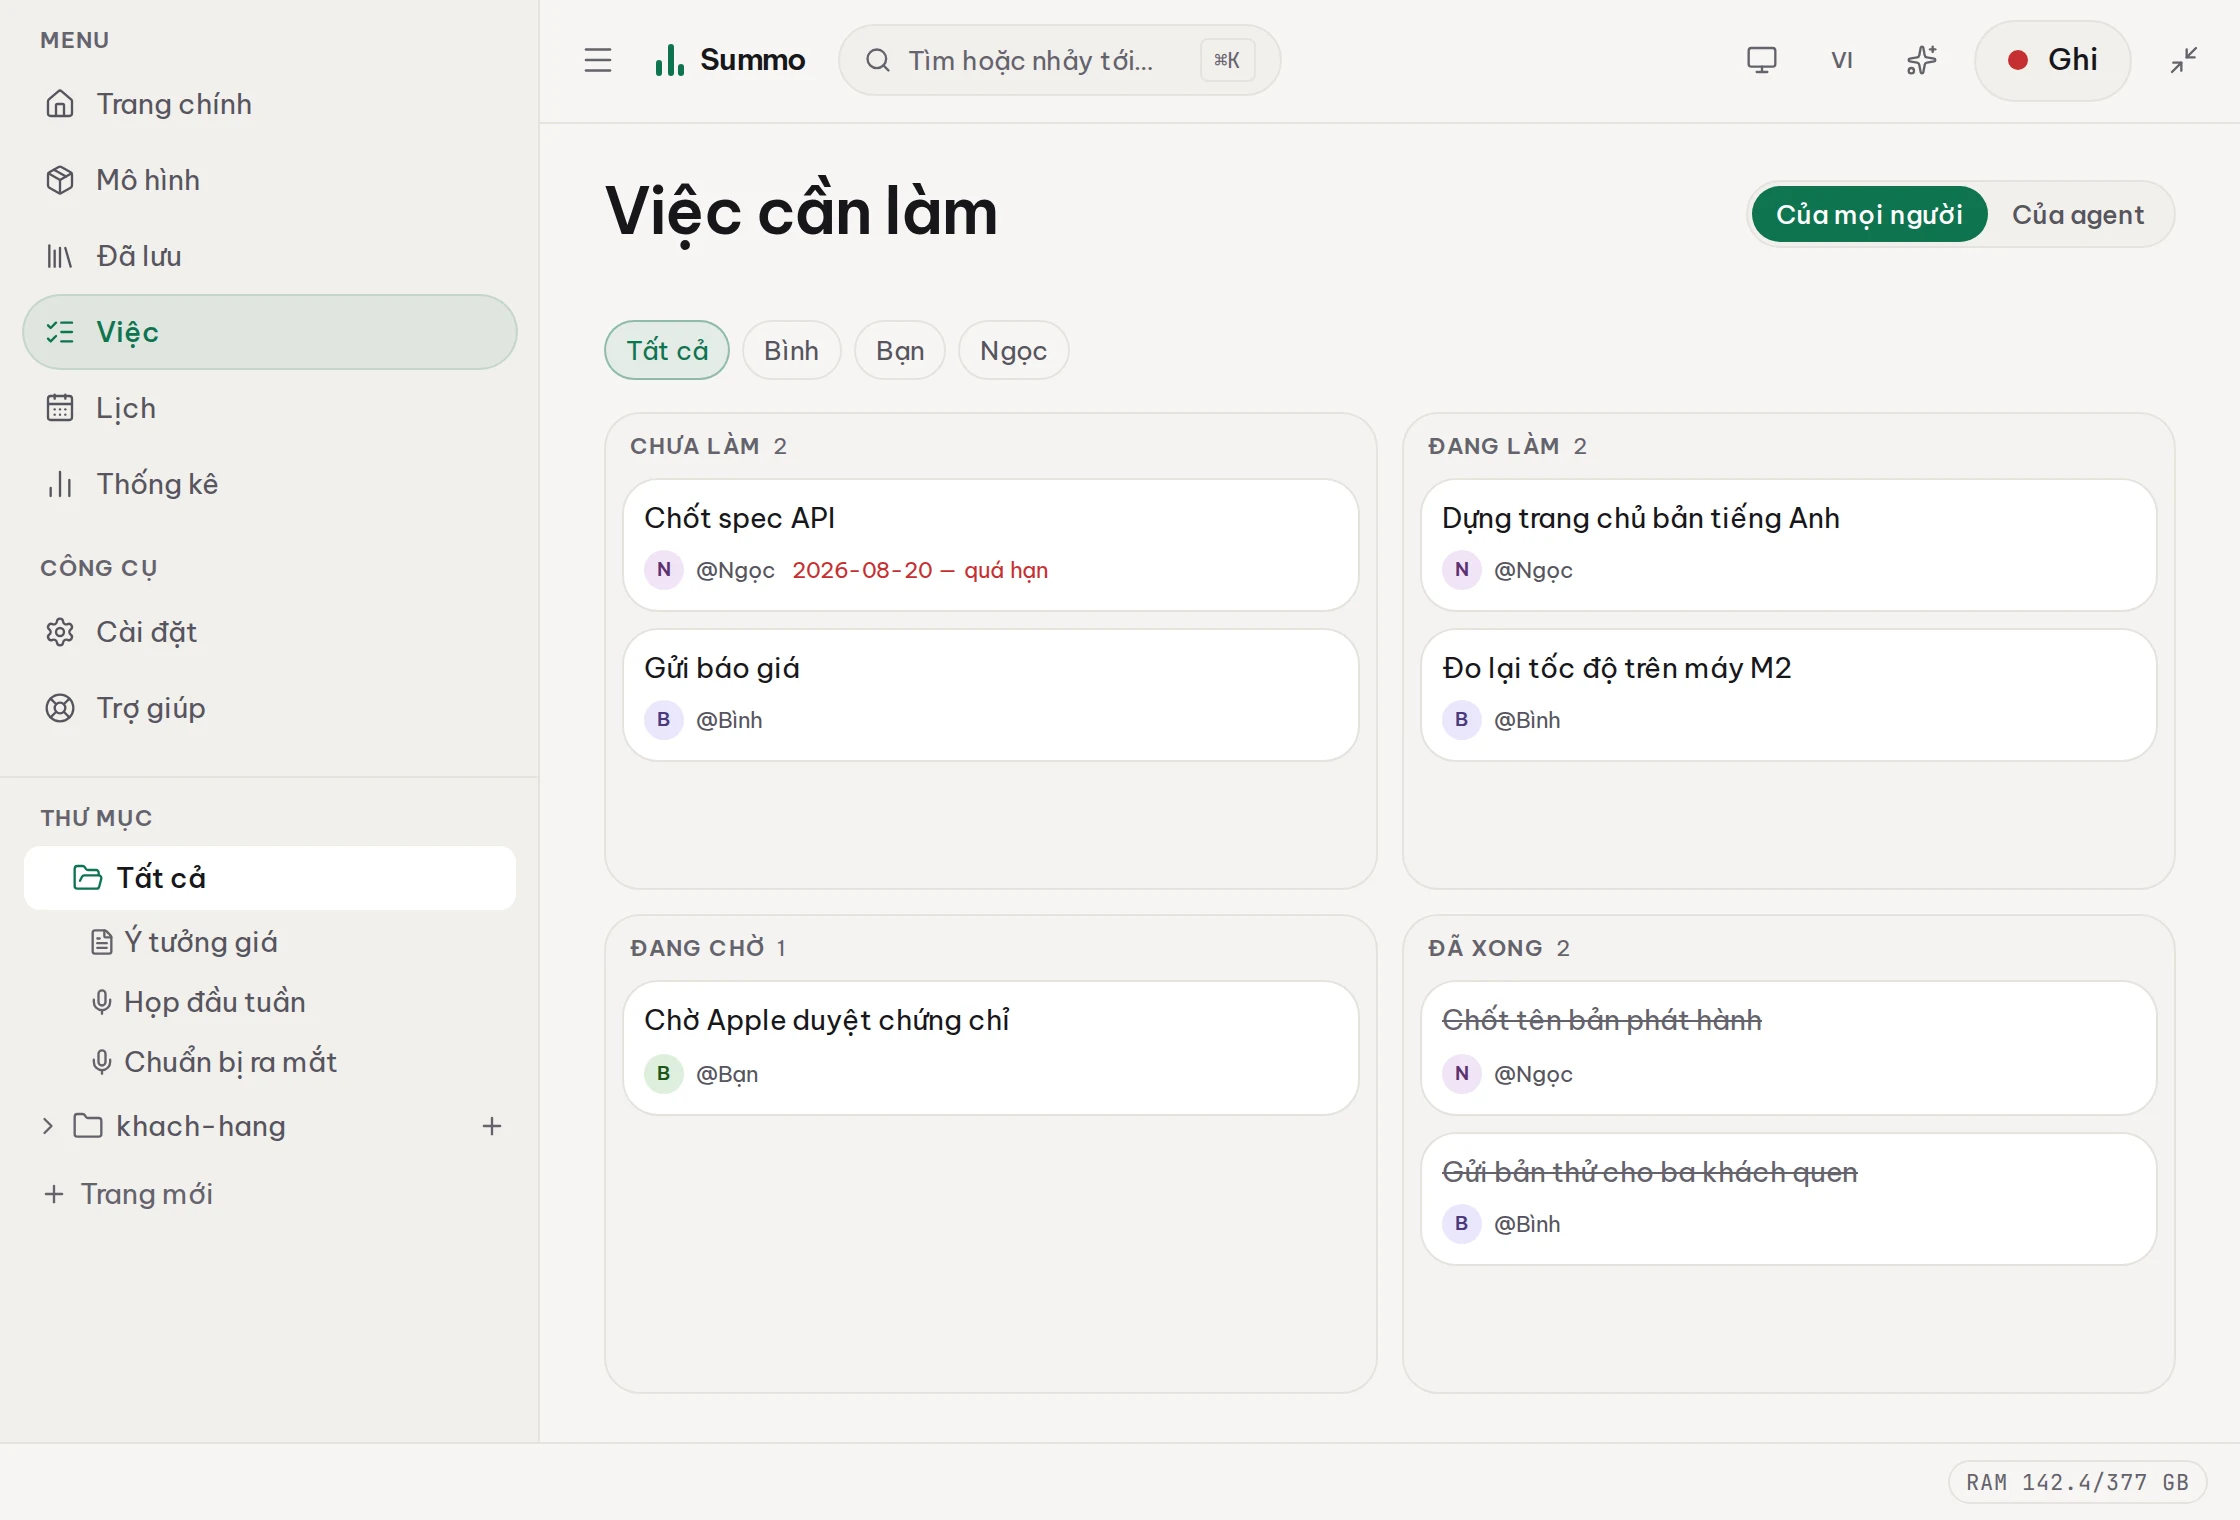Screen dimensions: 2240x1520
Task: Switch to Của mọi người view
Action: coord(1869,214)
